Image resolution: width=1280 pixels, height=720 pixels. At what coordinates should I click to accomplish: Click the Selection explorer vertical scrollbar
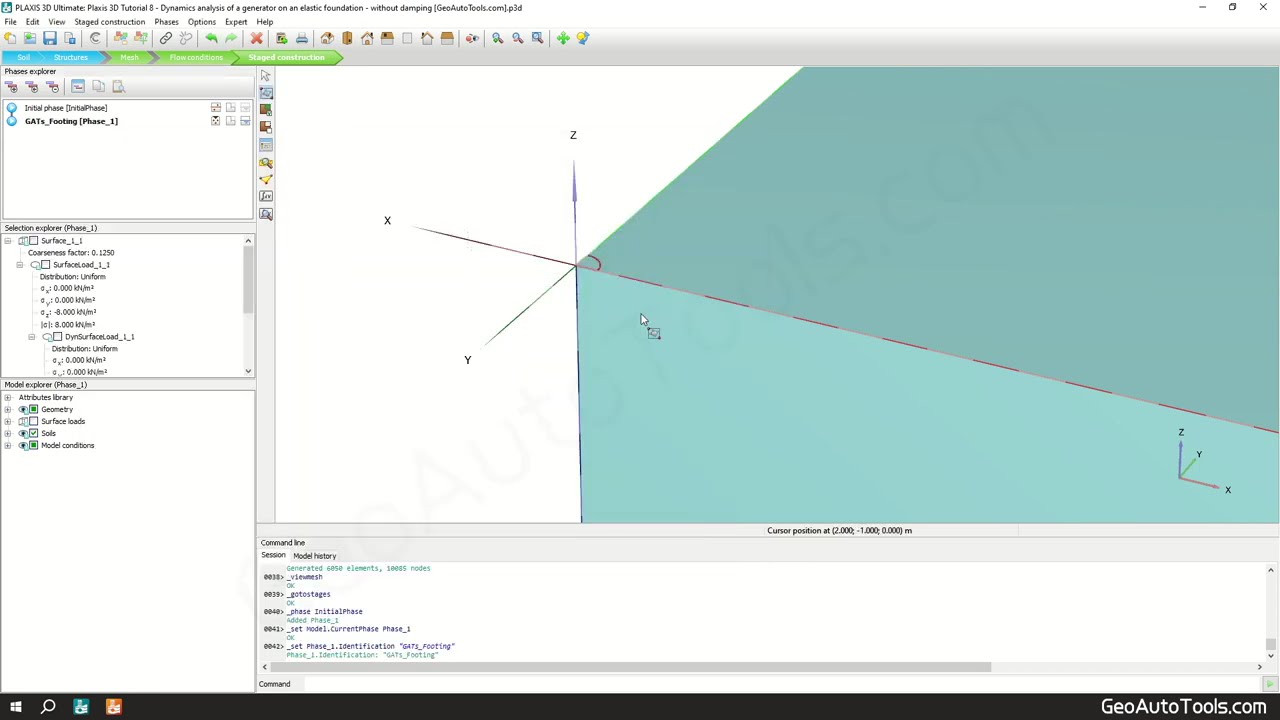click(248, 306)
